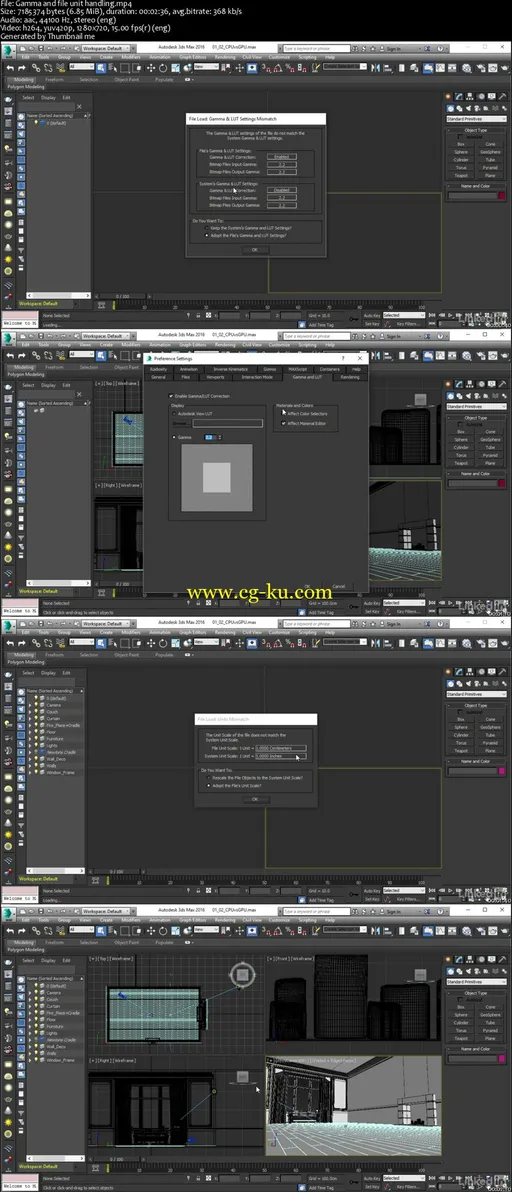The width and height of the screenshot is (512, 1192).
Task: Click Cancel in Preference Settings dialog
Action: (338, 586)
